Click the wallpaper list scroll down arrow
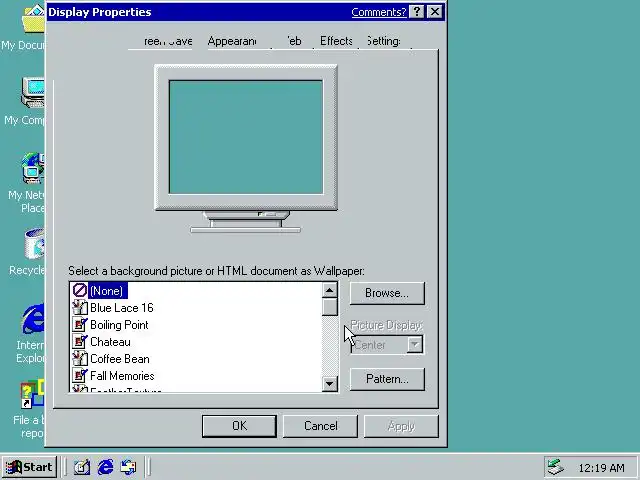This screenshot has height=480, width=640. click(x=329, y=384)
